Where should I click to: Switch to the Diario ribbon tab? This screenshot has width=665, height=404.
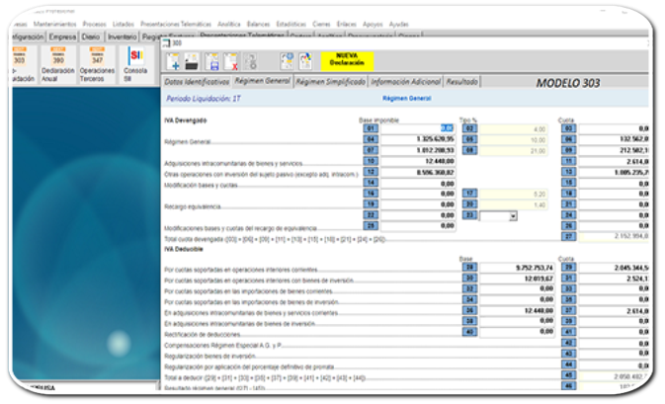coord(91,37)
